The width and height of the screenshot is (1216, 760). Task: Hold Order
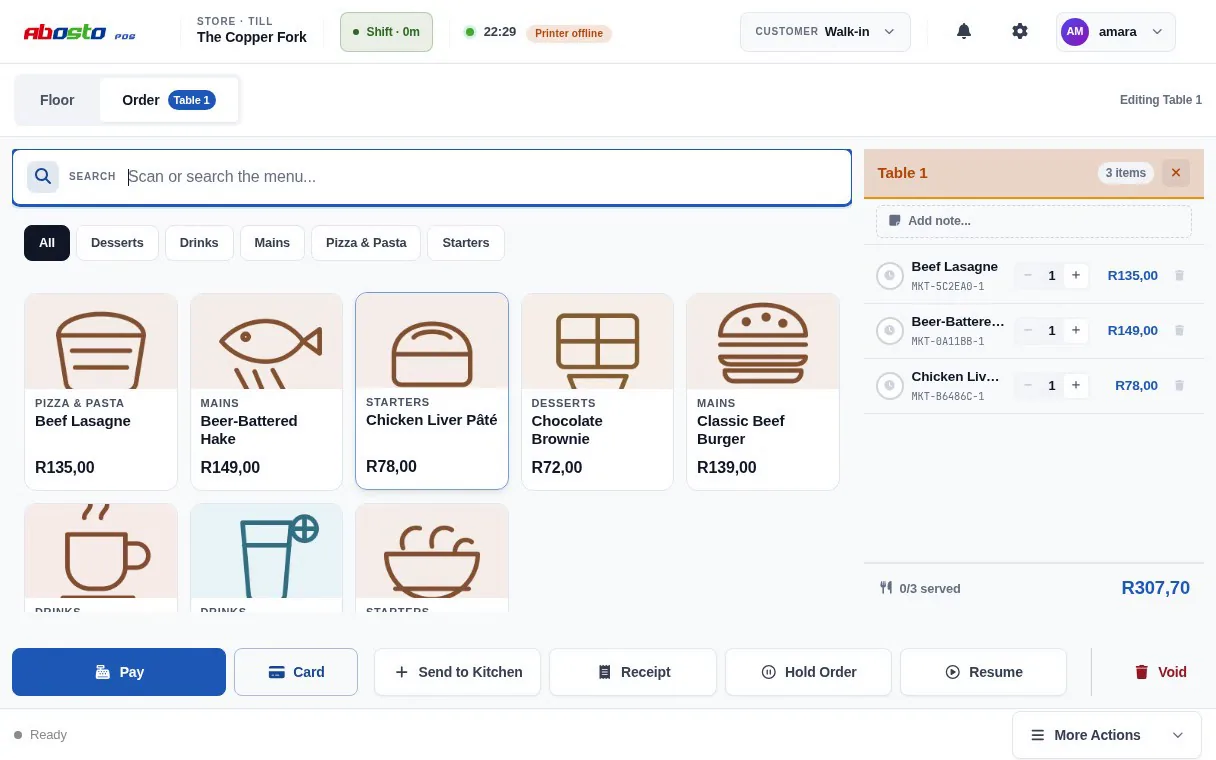tap(808, 672)
